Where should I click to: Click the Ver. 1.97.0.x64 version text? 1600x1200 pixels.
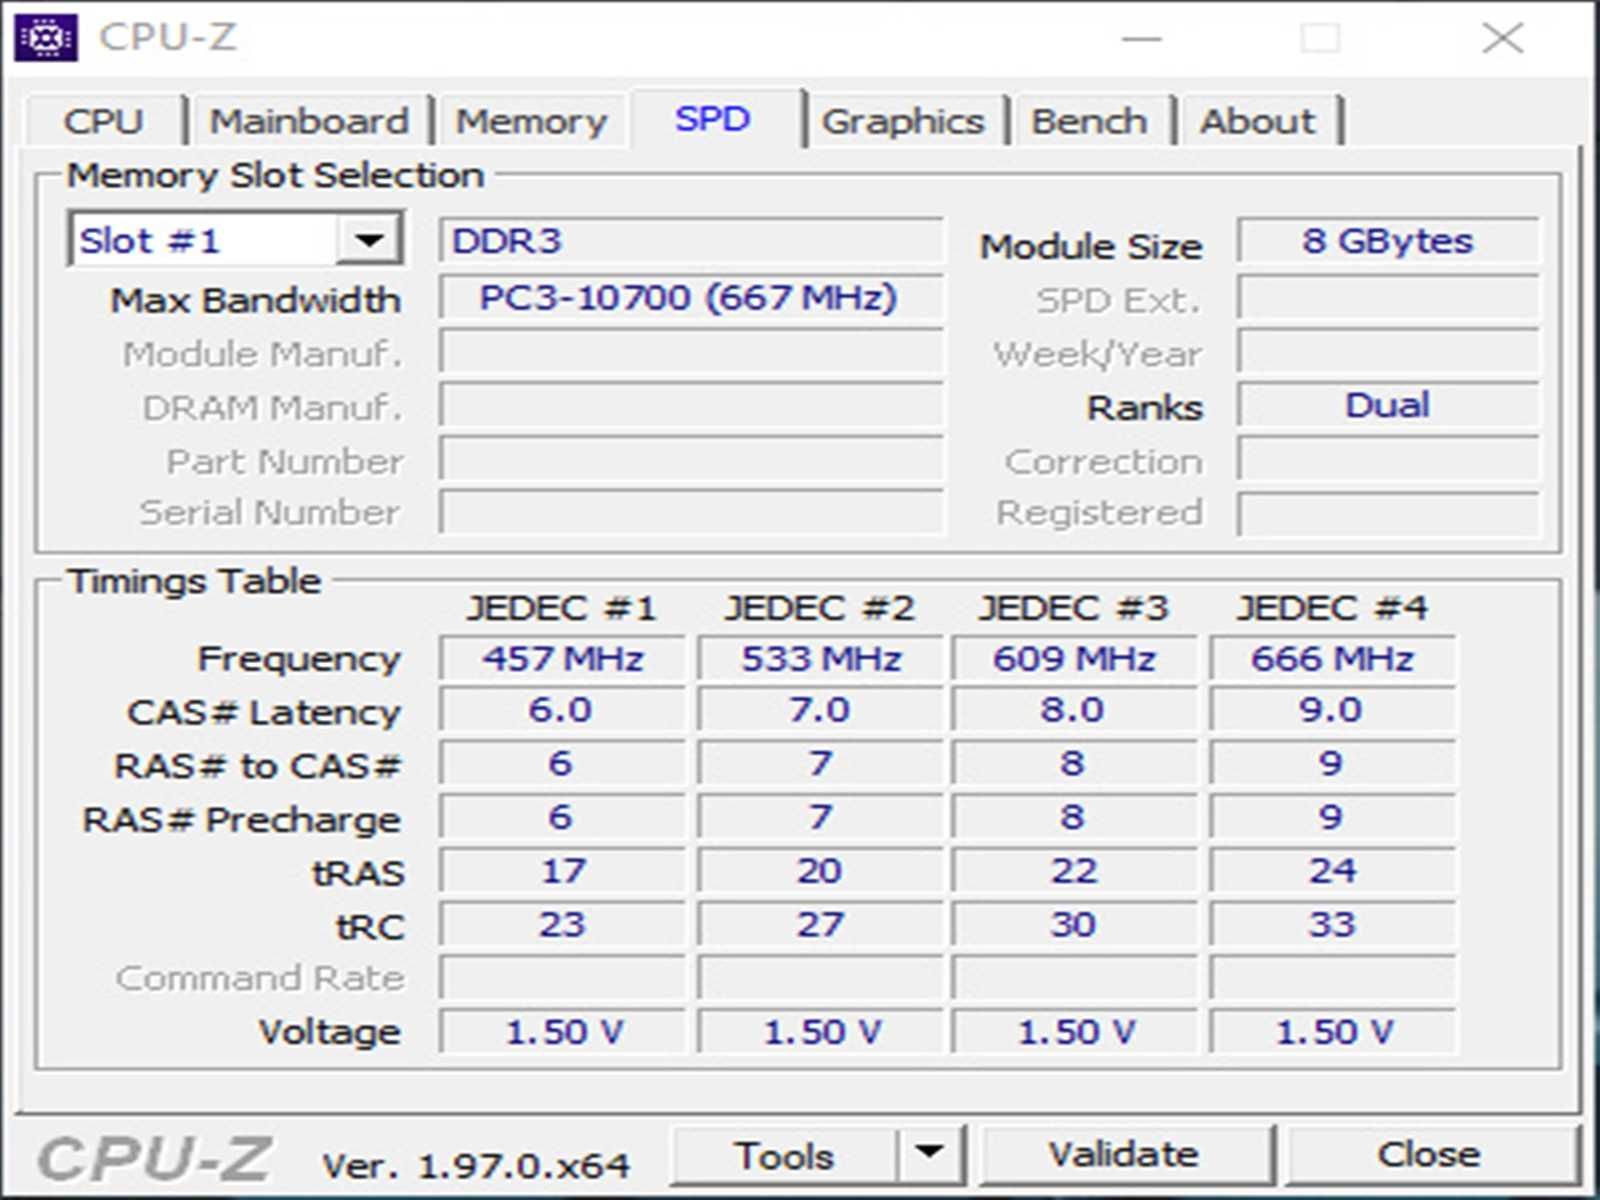tap(476, 1165)
